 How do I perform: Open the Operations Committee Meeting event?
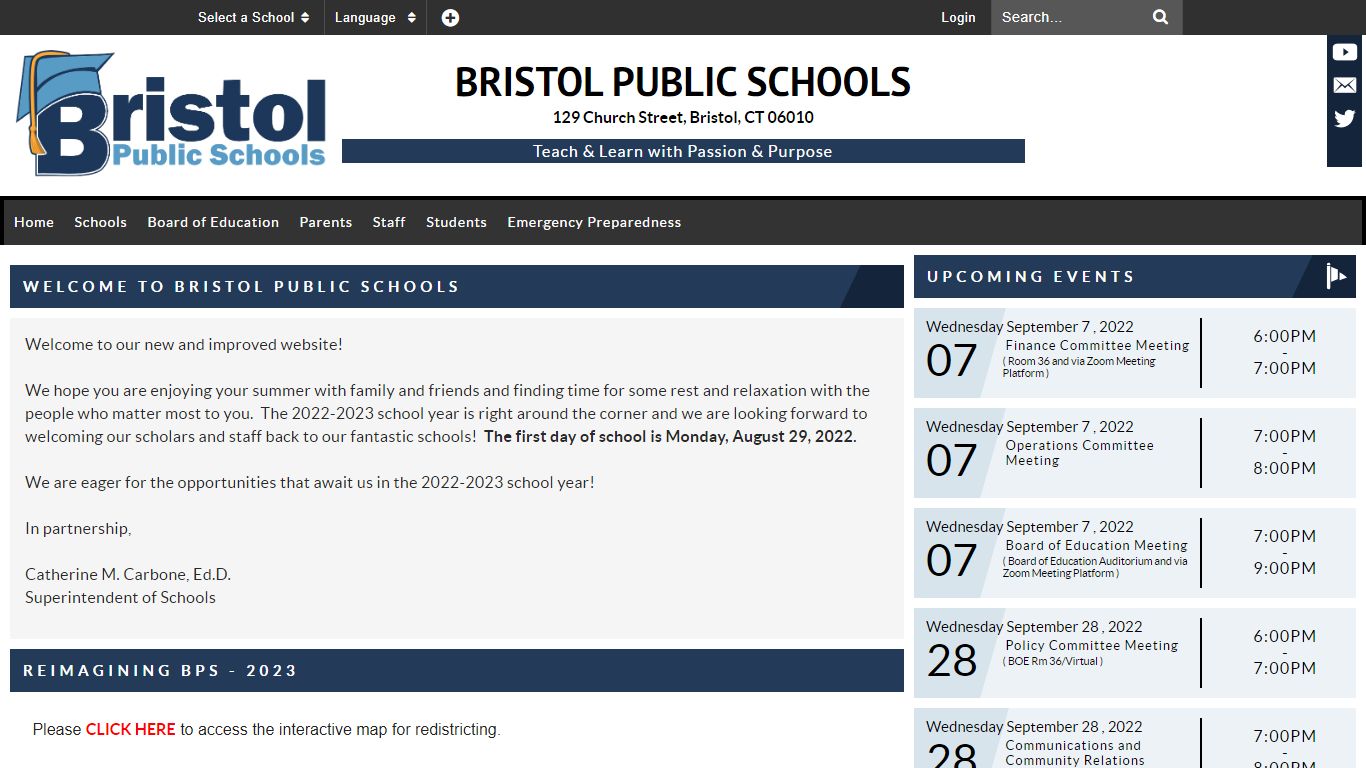tap(1079, 453)
